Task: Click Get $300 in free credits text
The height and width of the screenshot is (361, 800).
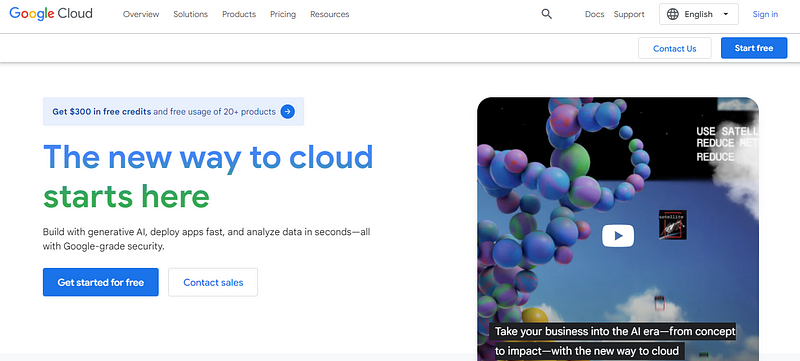Action: [x=102, y=111]
